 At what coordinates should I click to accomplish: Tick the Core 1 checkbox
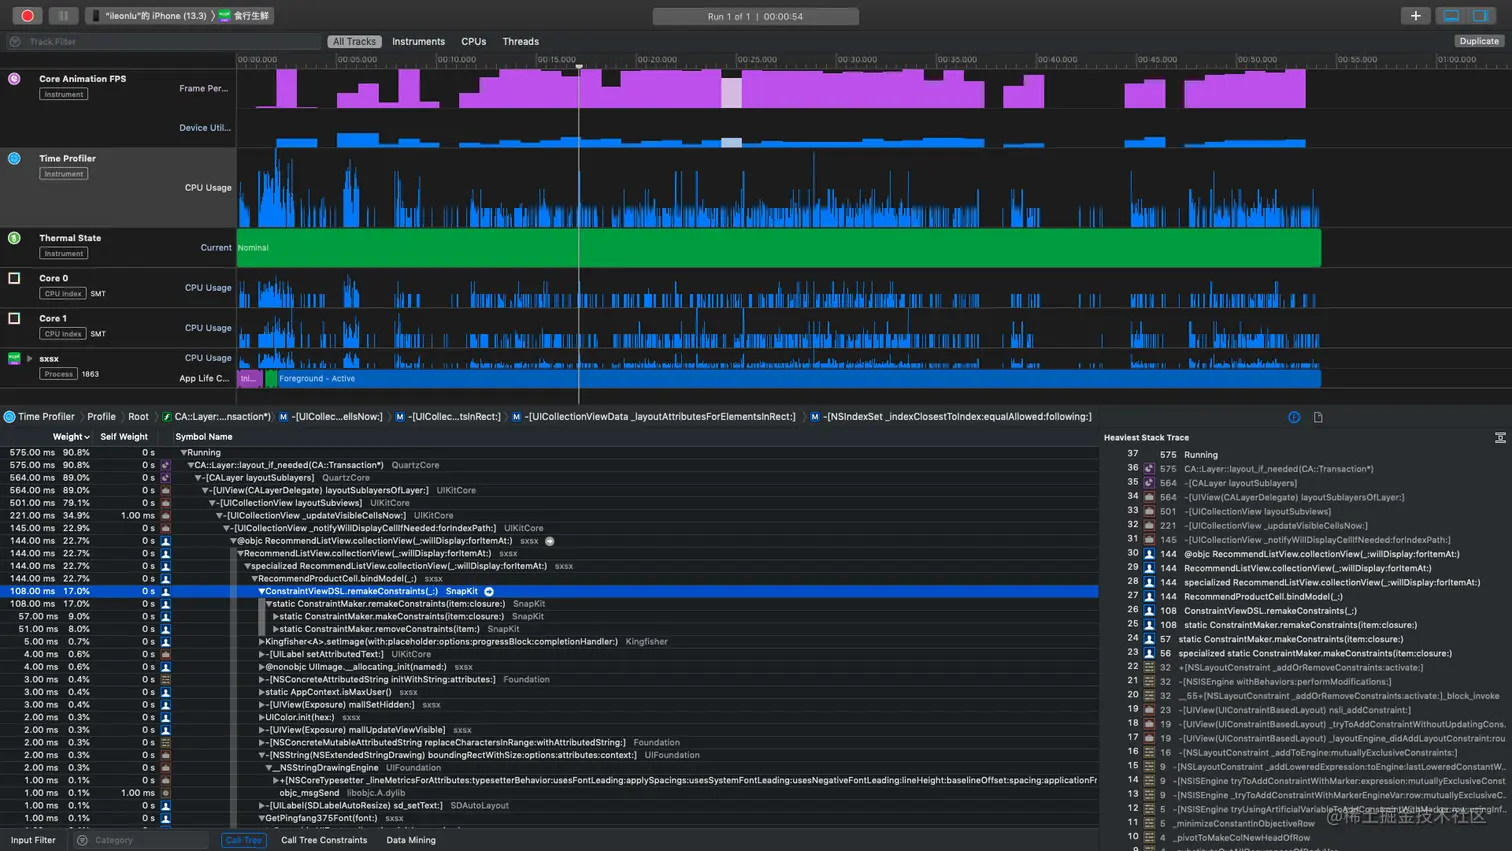pos(14,318)
